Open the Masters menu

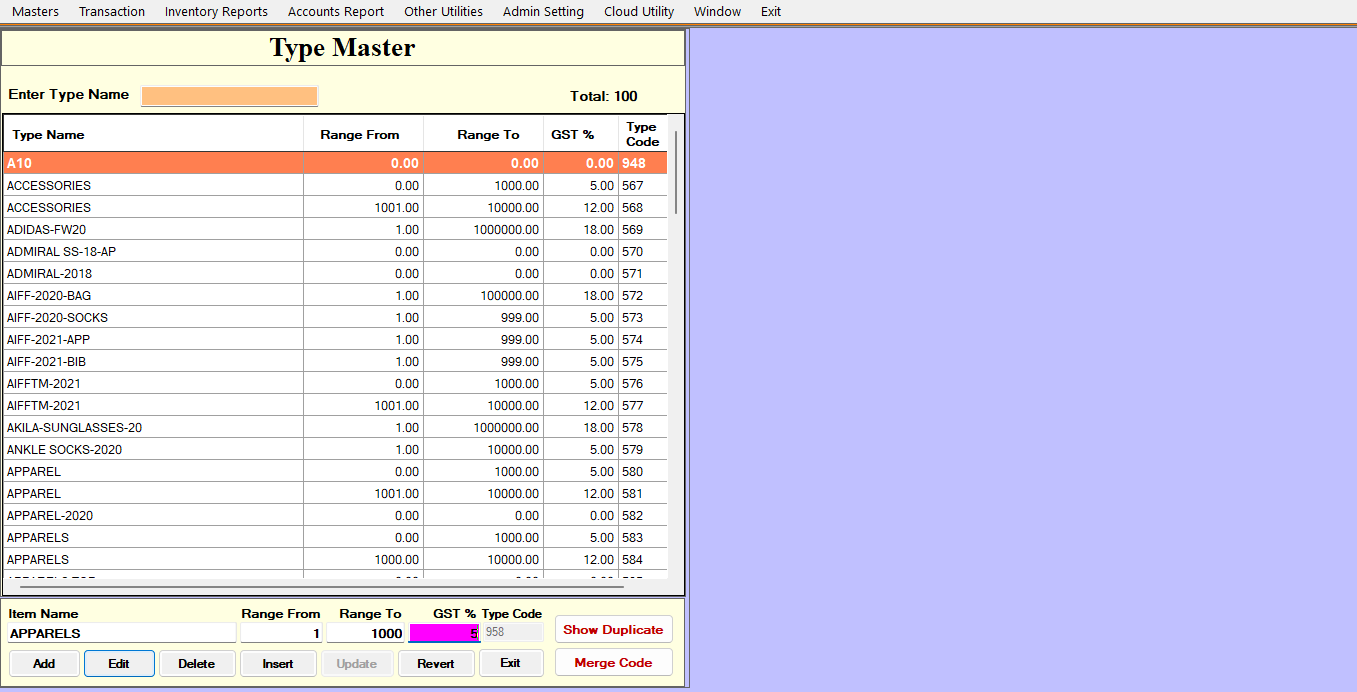click(35, 12)
